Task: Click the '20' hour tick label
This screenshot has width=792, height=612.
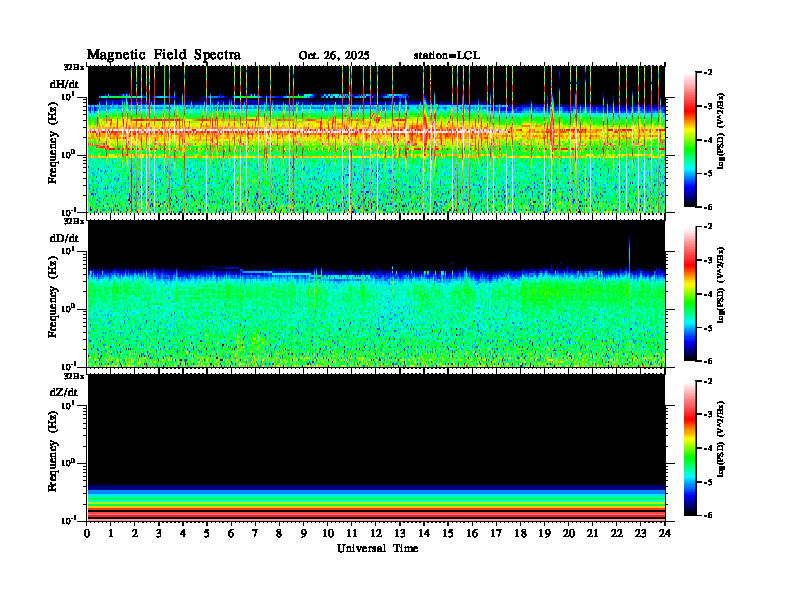Action: (568, 533)
